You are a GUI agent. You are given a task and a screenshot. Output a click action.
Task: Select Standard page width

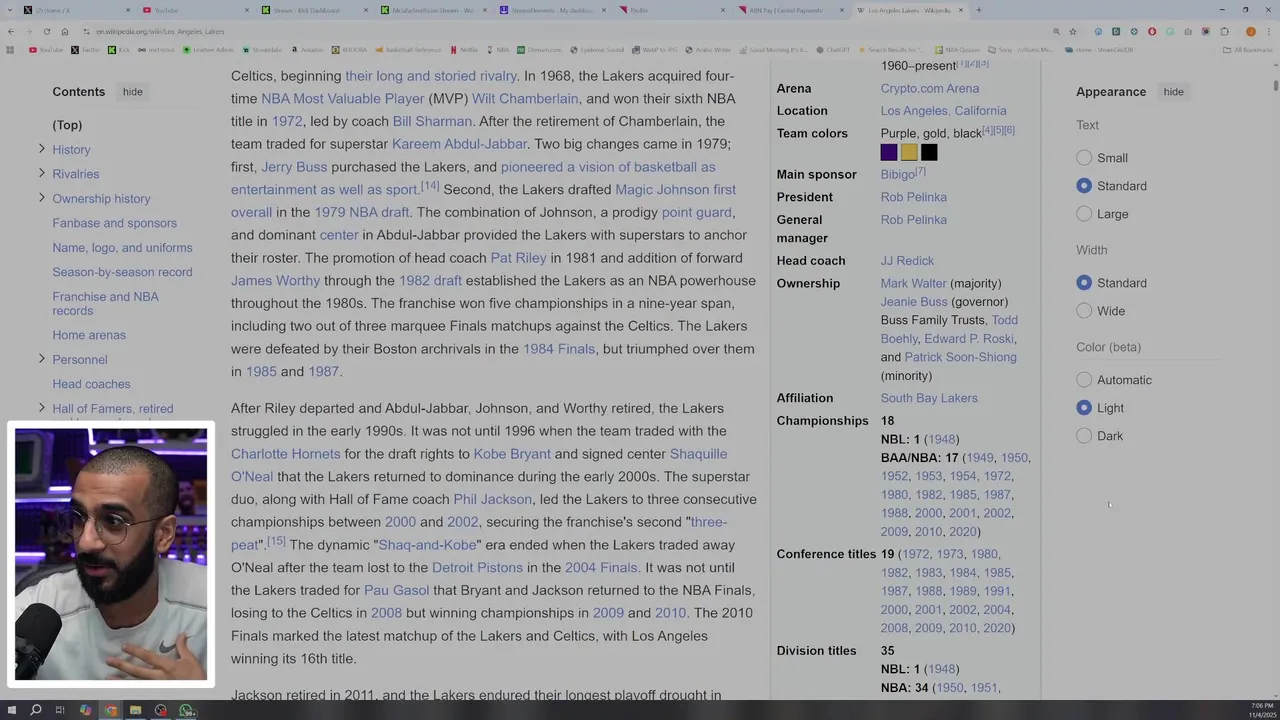point(1084,283)
